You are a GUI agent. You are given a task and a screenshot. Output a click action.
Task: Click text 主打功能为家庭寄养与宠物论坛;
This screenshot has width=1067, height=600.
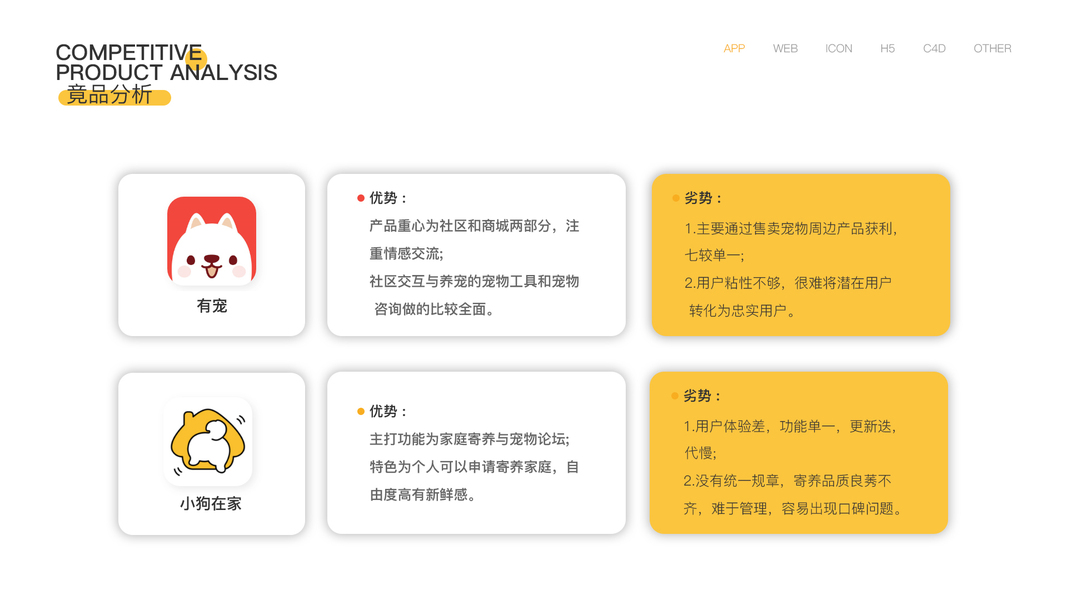(x=470, y=439)
